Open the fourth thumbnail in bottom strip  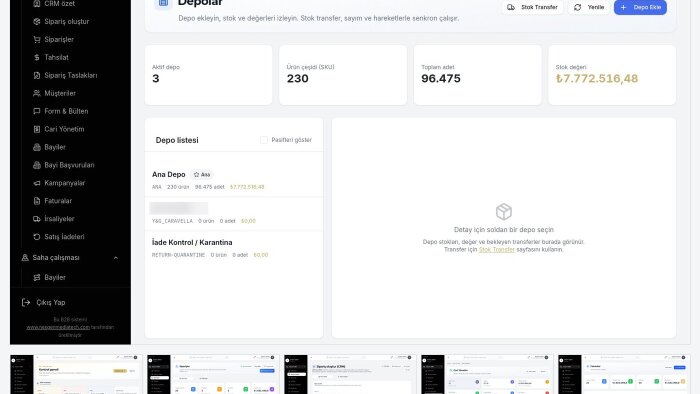[487, 374]
